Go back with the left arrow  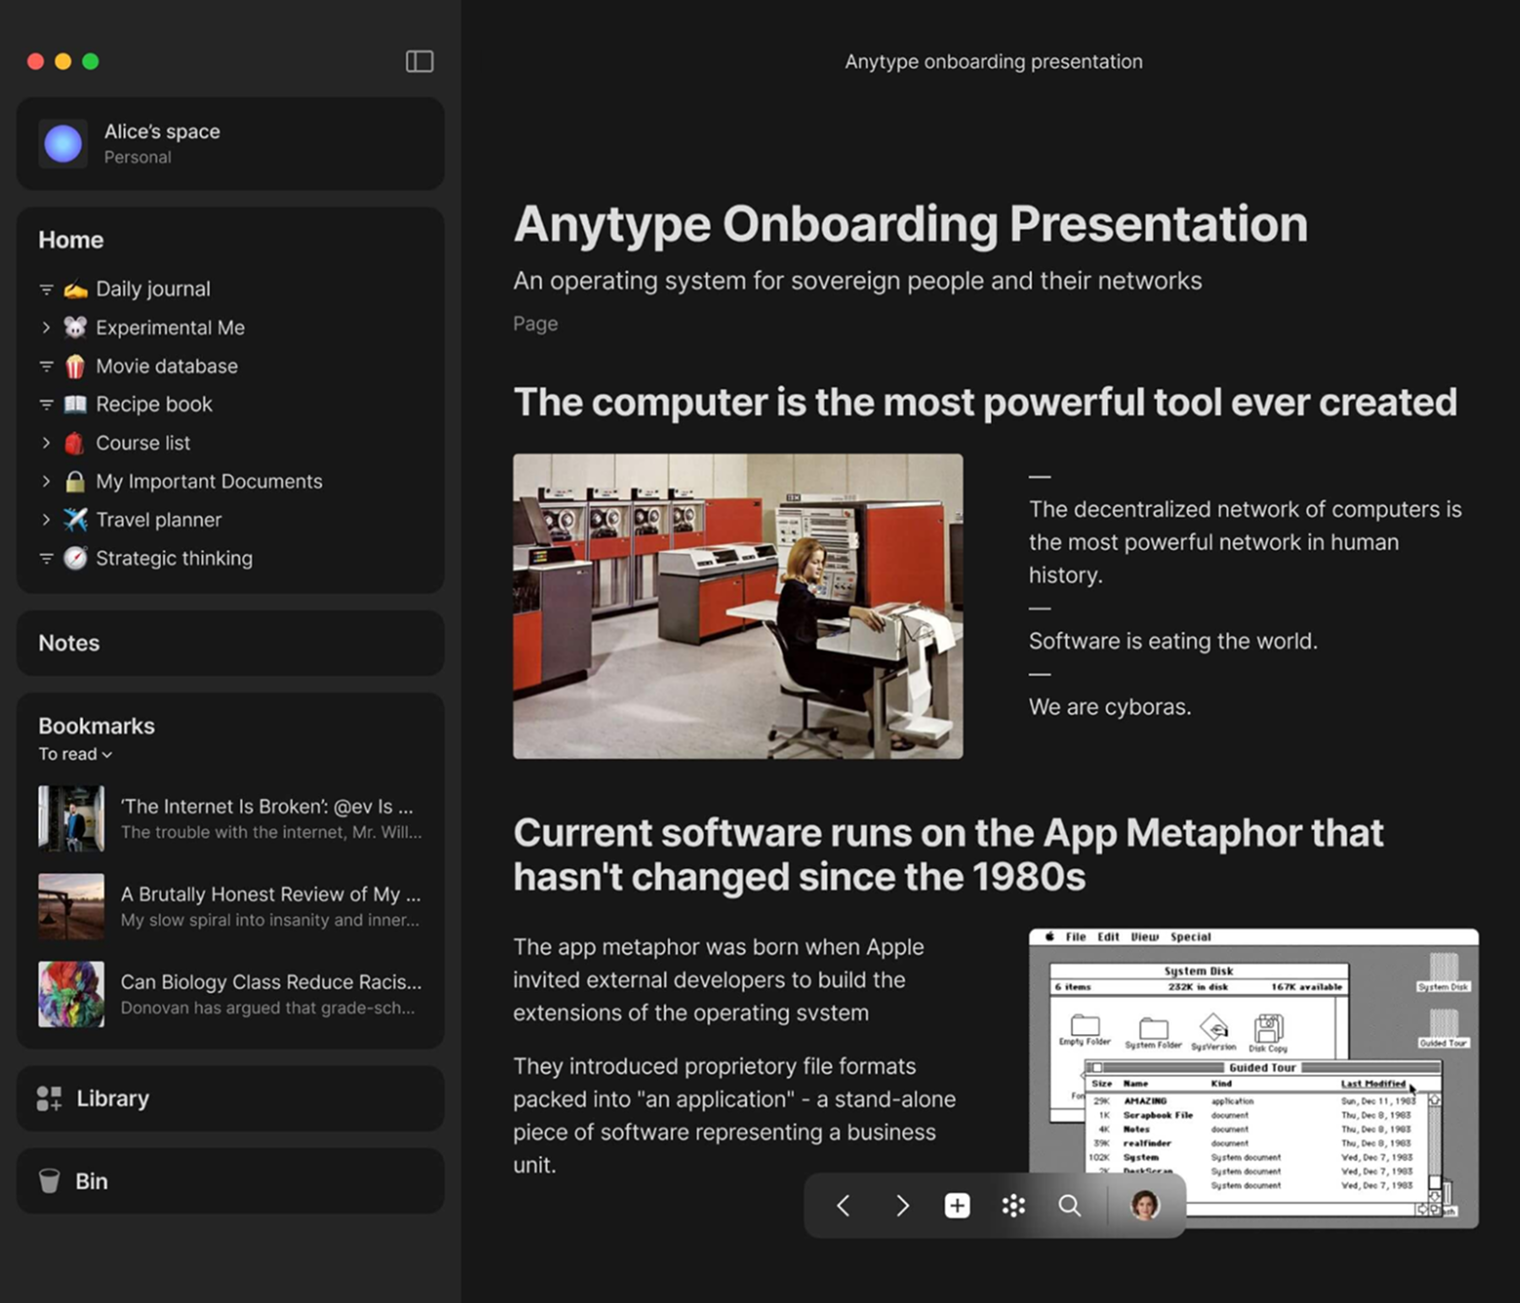(x=843, y=1206)
